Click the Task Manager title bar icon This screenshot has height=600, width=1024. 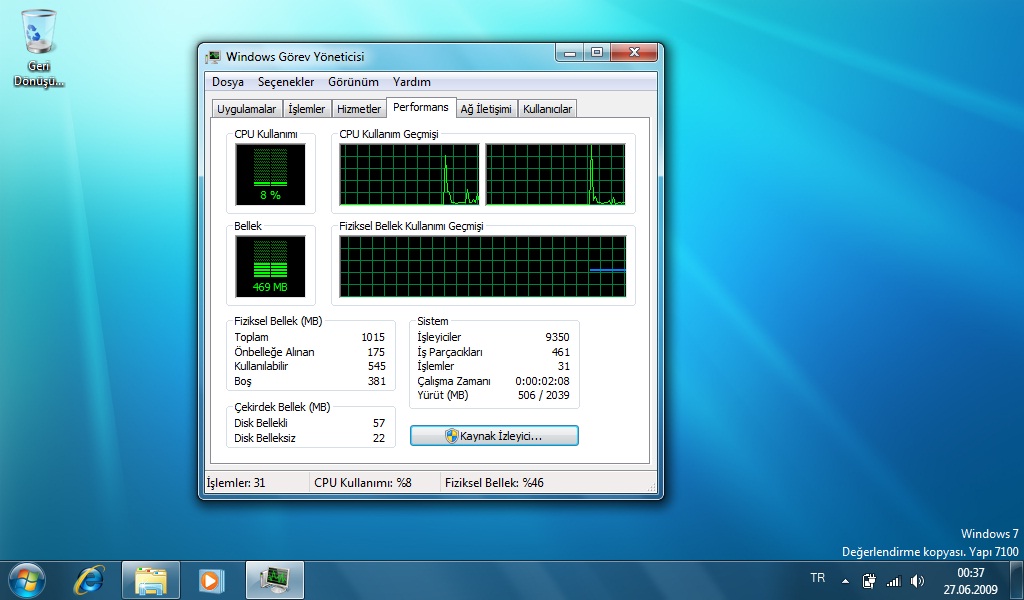[x=213, y=57]
